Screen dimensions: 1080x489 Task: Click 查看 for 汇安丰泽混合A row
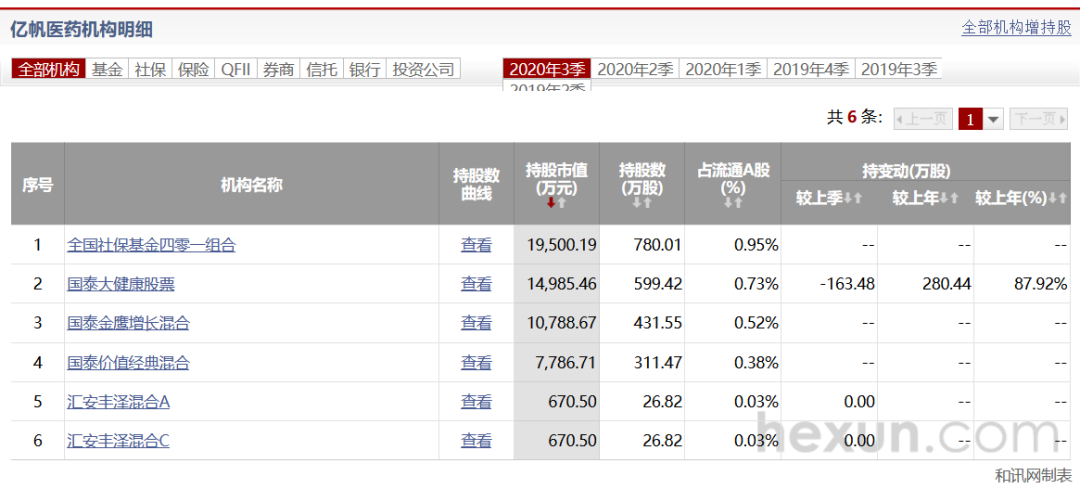(476, 401)
